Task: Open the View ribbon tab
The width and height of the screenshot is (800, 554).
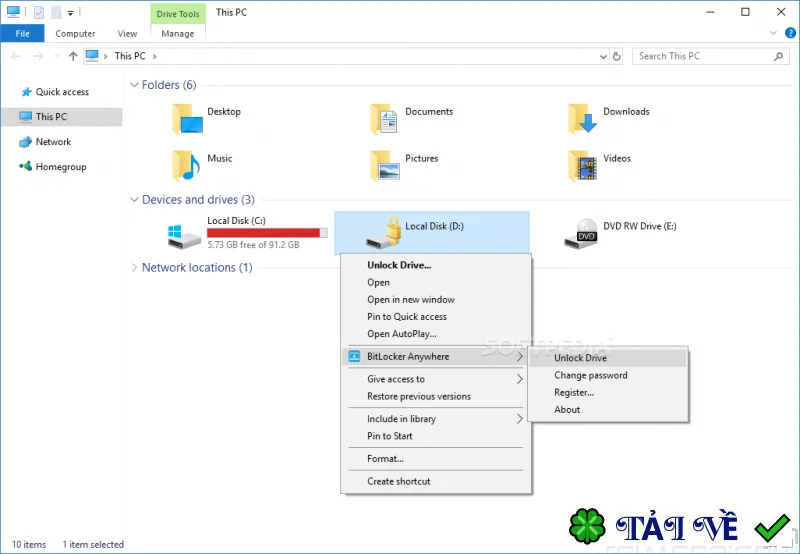Action: point(127,34)
